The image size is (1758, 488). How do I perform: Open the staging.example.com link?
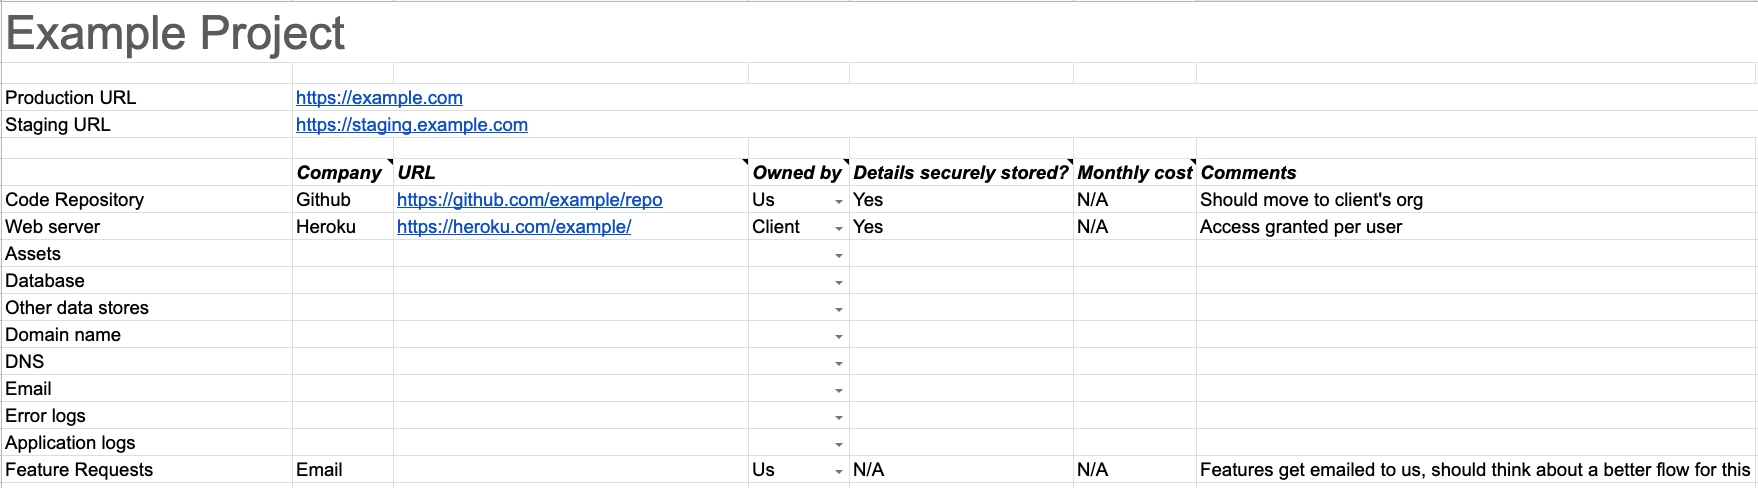point(412,125)
